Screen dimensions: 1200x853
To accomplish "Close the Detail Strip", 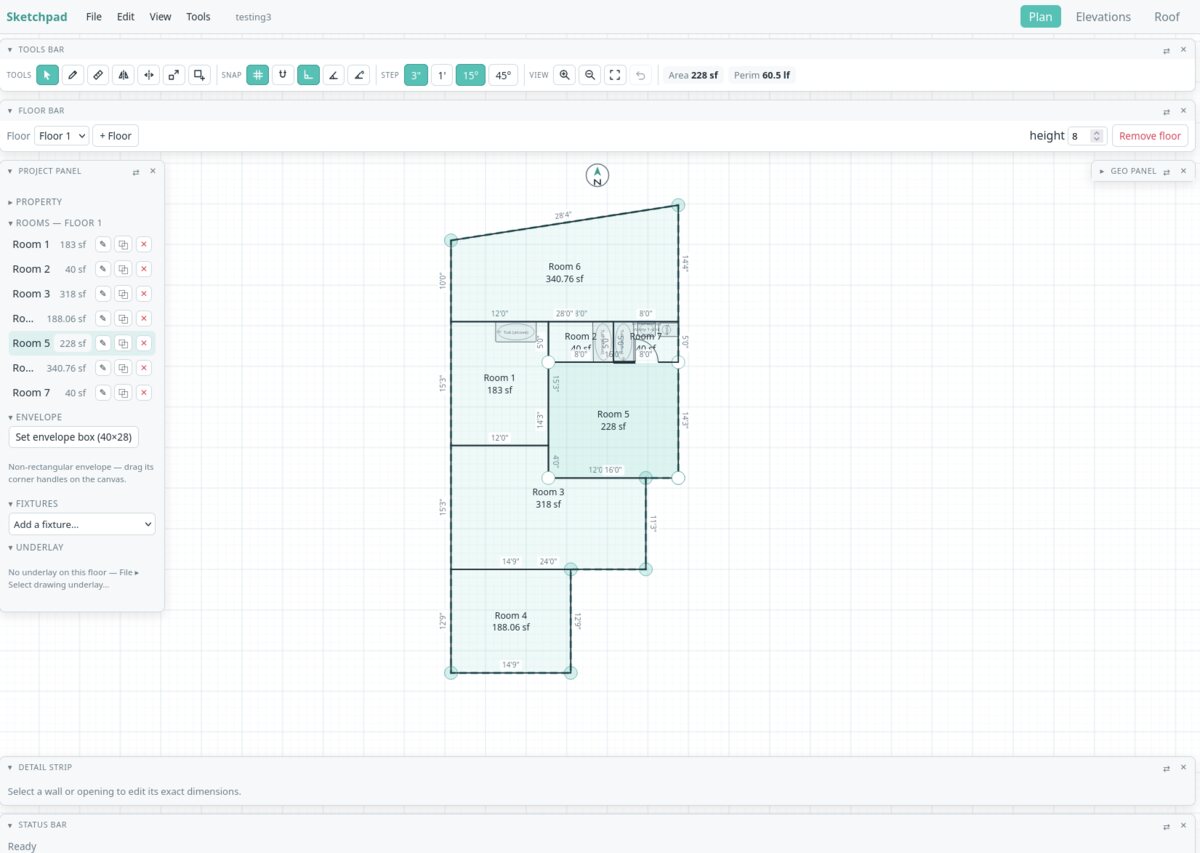I will coord(1184,767).
